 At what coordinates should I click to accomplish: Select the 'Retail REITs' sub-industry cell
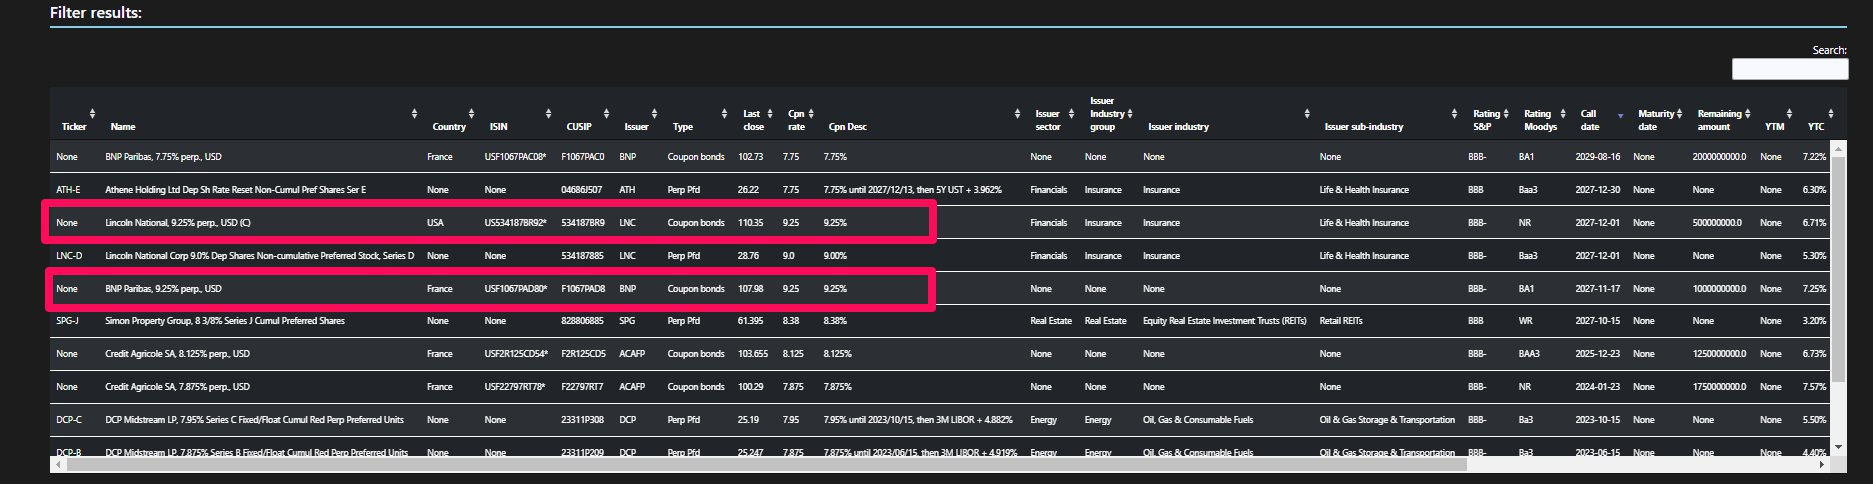pyautogui.click(x=1341, y=321)
